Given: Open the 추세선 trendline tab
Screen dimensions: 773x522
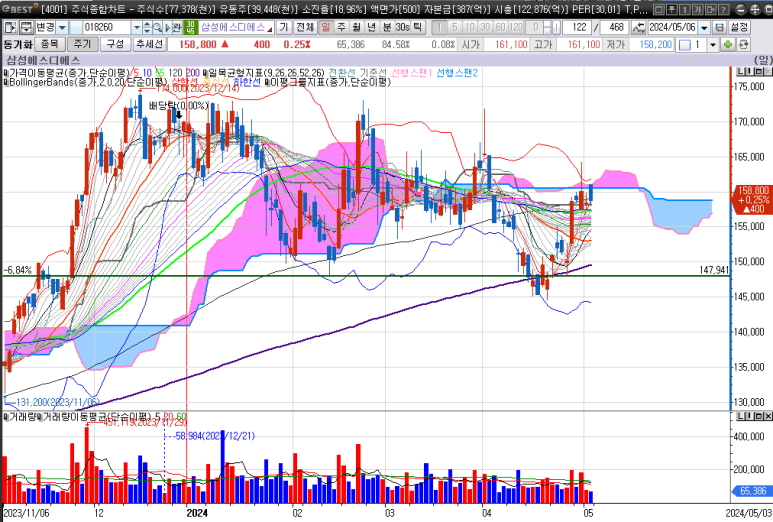Looking at the screenshot, I should click(x=148, y=44).
